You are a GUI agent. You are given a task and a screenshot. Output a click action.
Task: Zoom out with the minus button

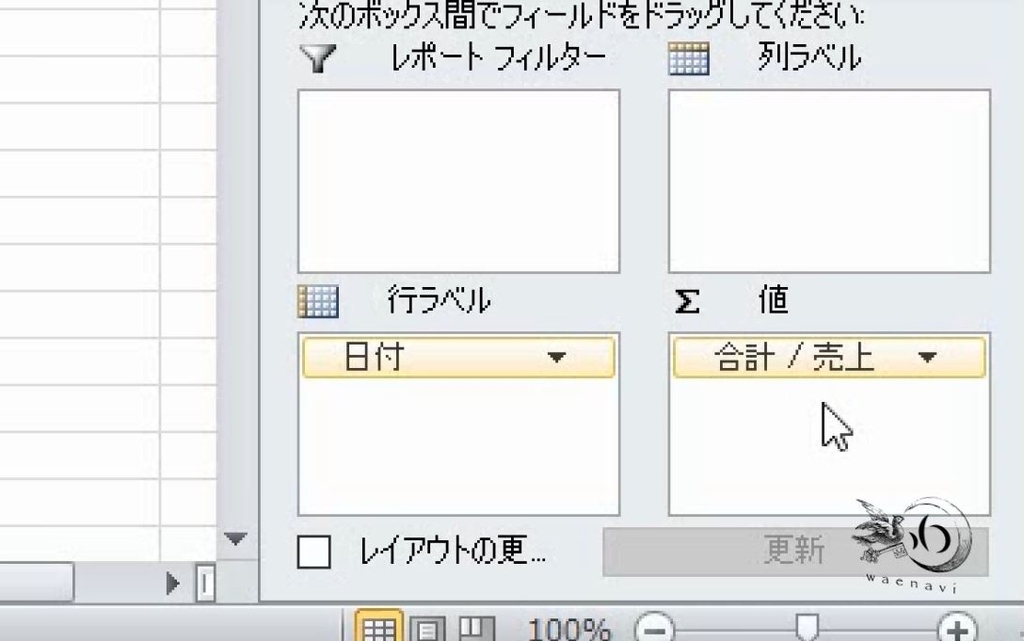pyautogui.click(x=654, y=629)
